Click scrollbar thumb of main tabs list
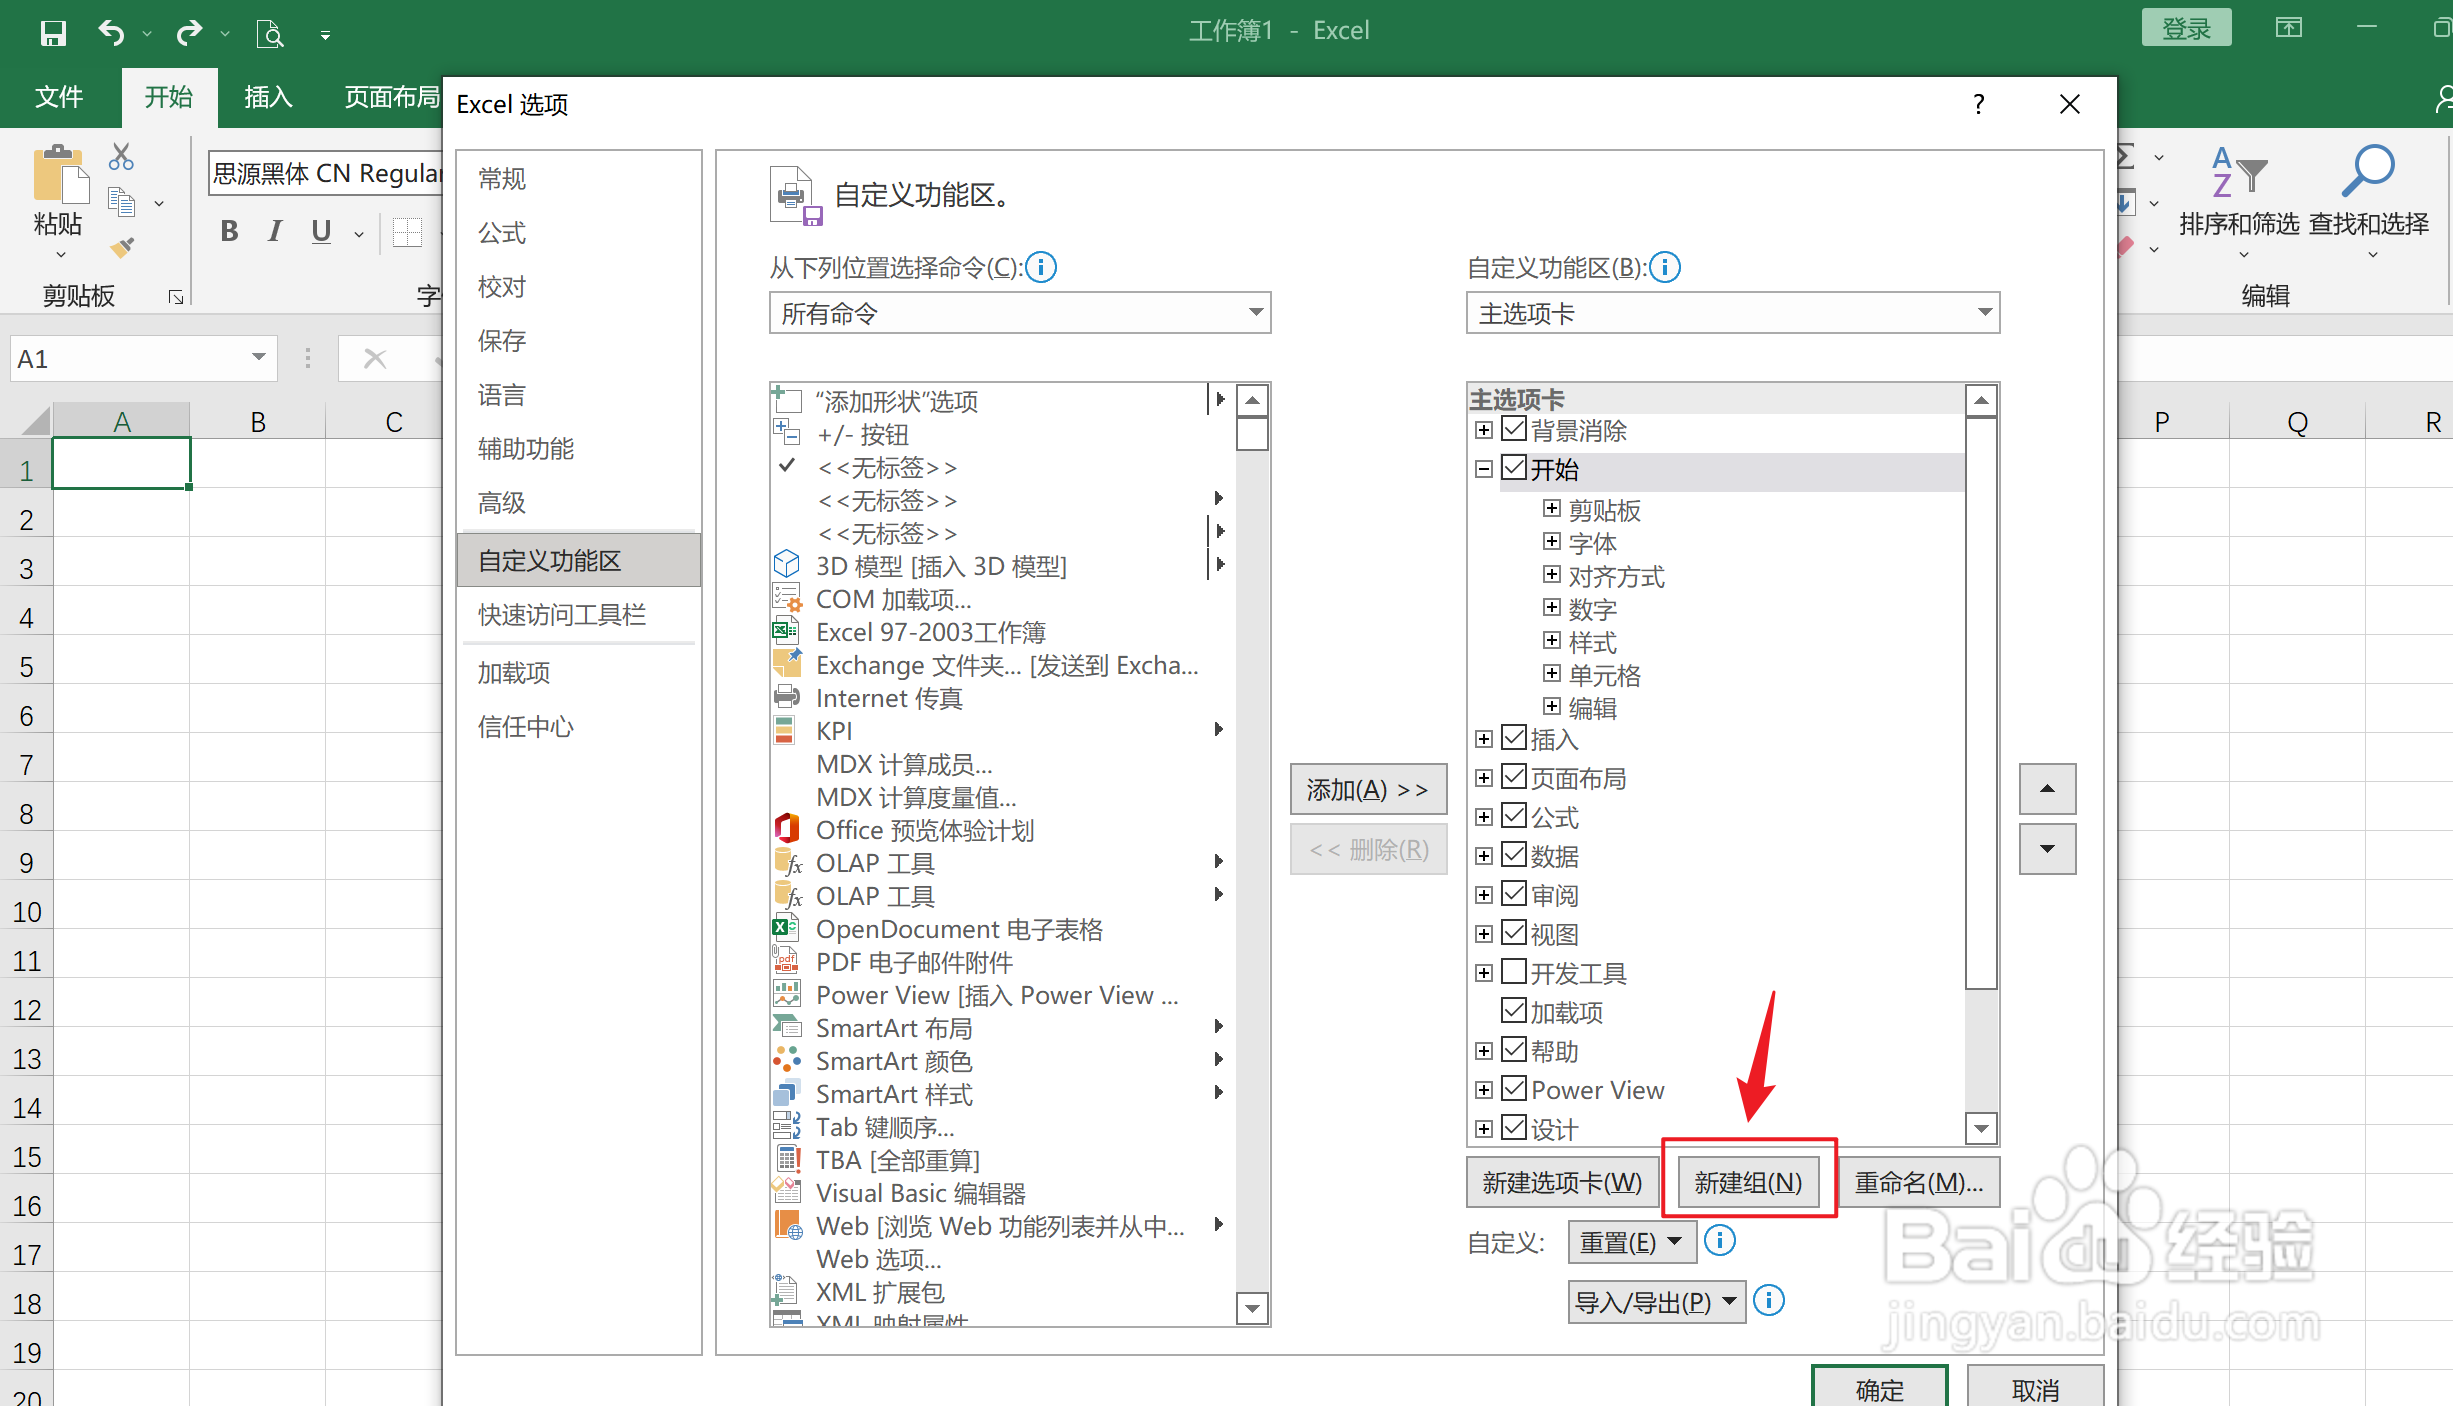Viewport: 2453px width, 1406px height. (1981, 703)
